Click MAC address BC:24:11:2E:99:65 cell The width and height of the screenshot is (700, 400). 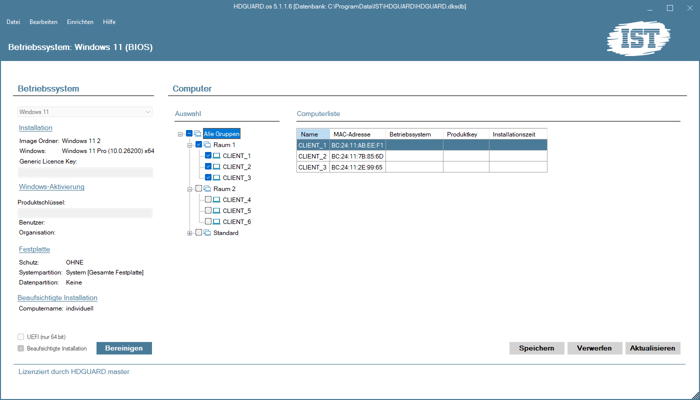click(x=358, y=167)
